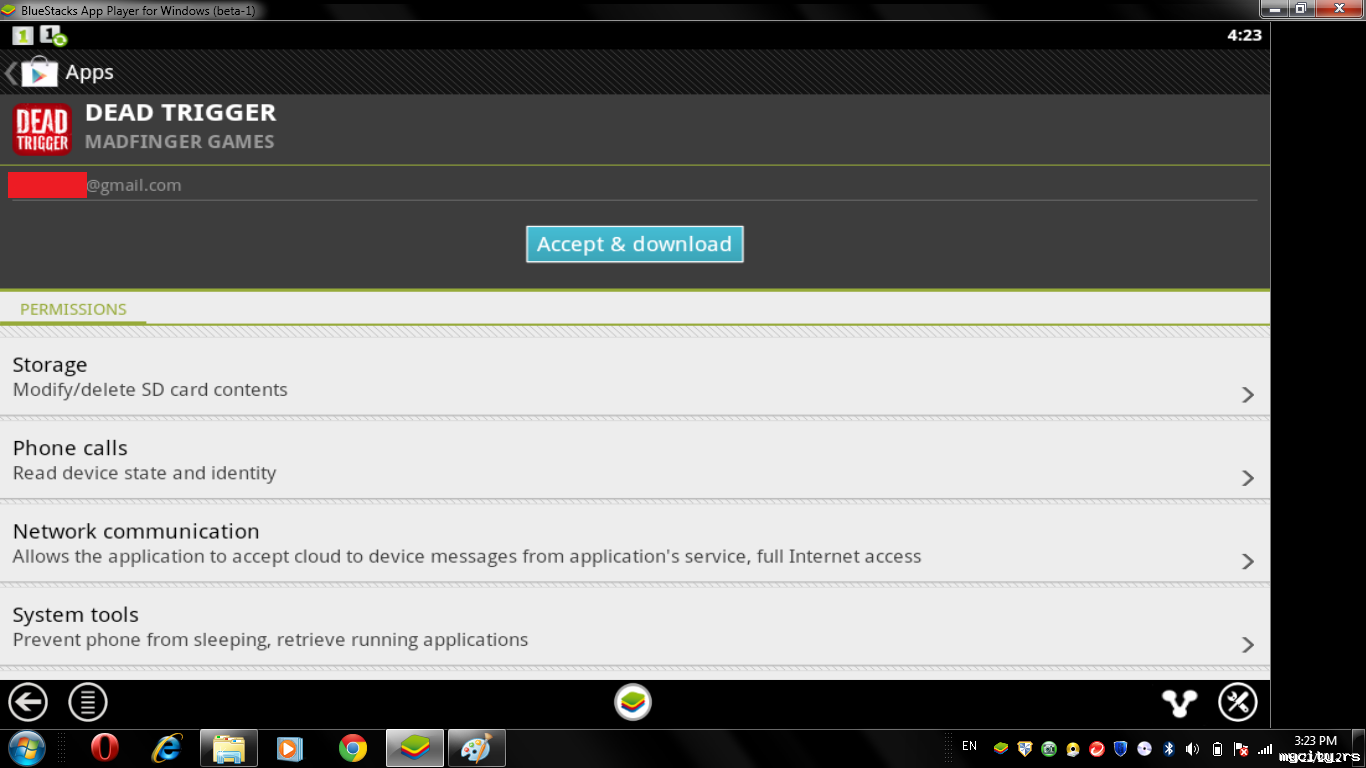This screenshot has height=768, width=1366.
Task: Click the blue shield tray icon
Action: click(x=1120, y=748)
